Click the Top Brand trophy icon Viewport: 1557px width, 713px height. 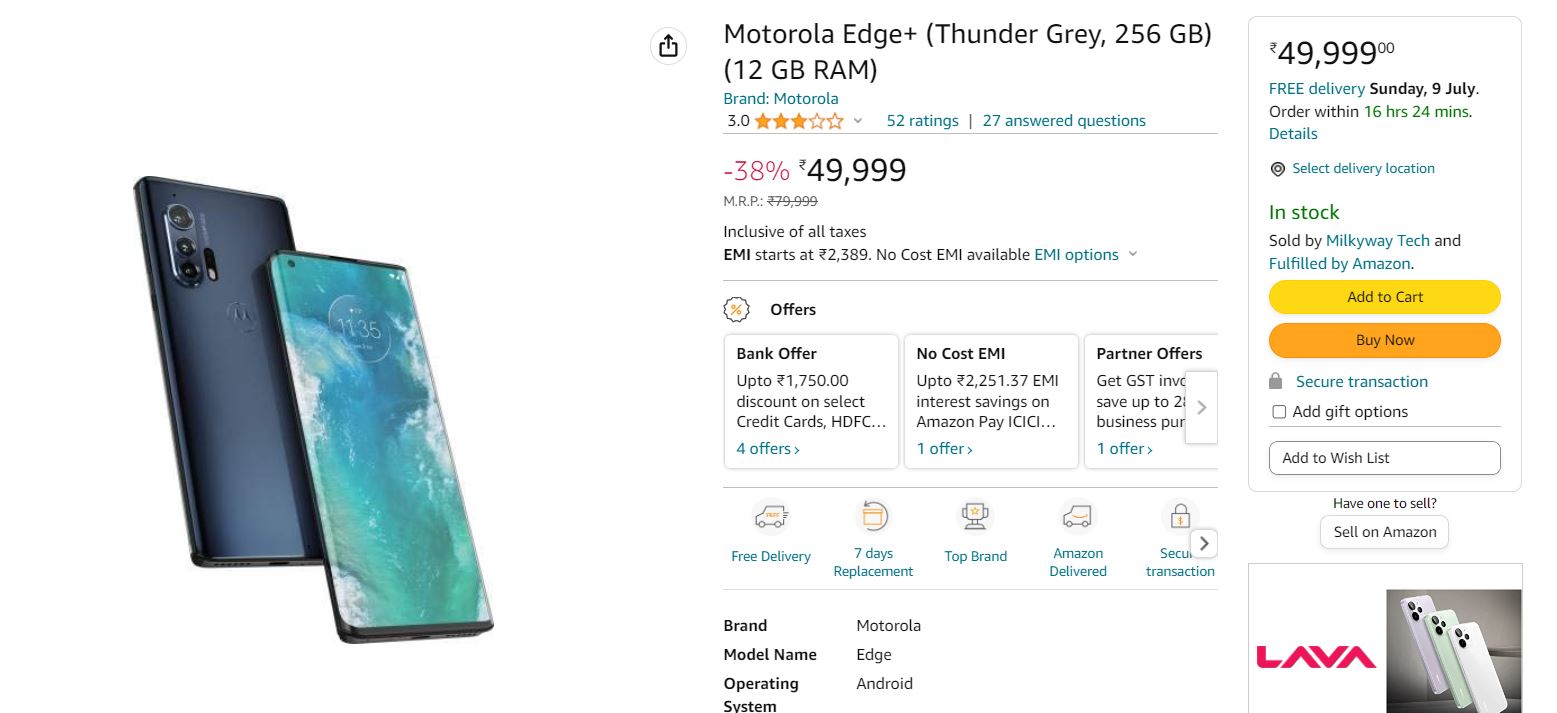(975, 517)
